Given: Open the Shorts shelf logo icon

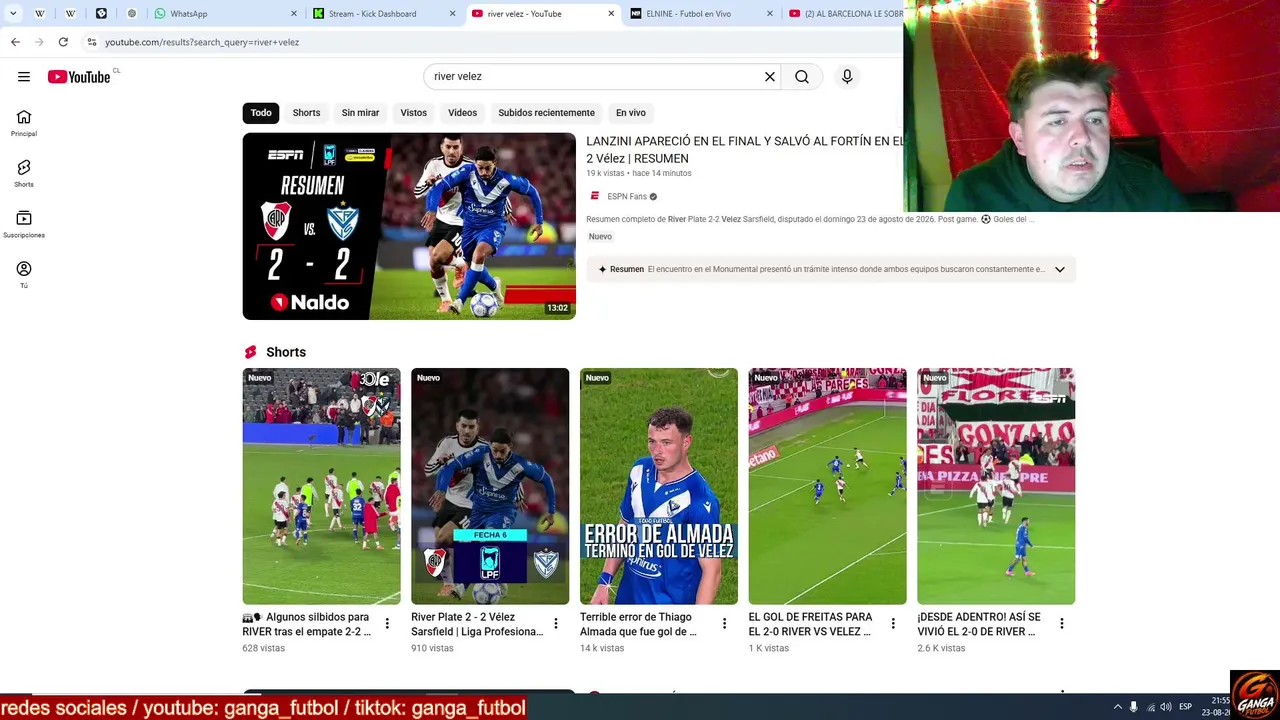Looking at the screenshot, I should pyautogui.click(x=251, y=352).
